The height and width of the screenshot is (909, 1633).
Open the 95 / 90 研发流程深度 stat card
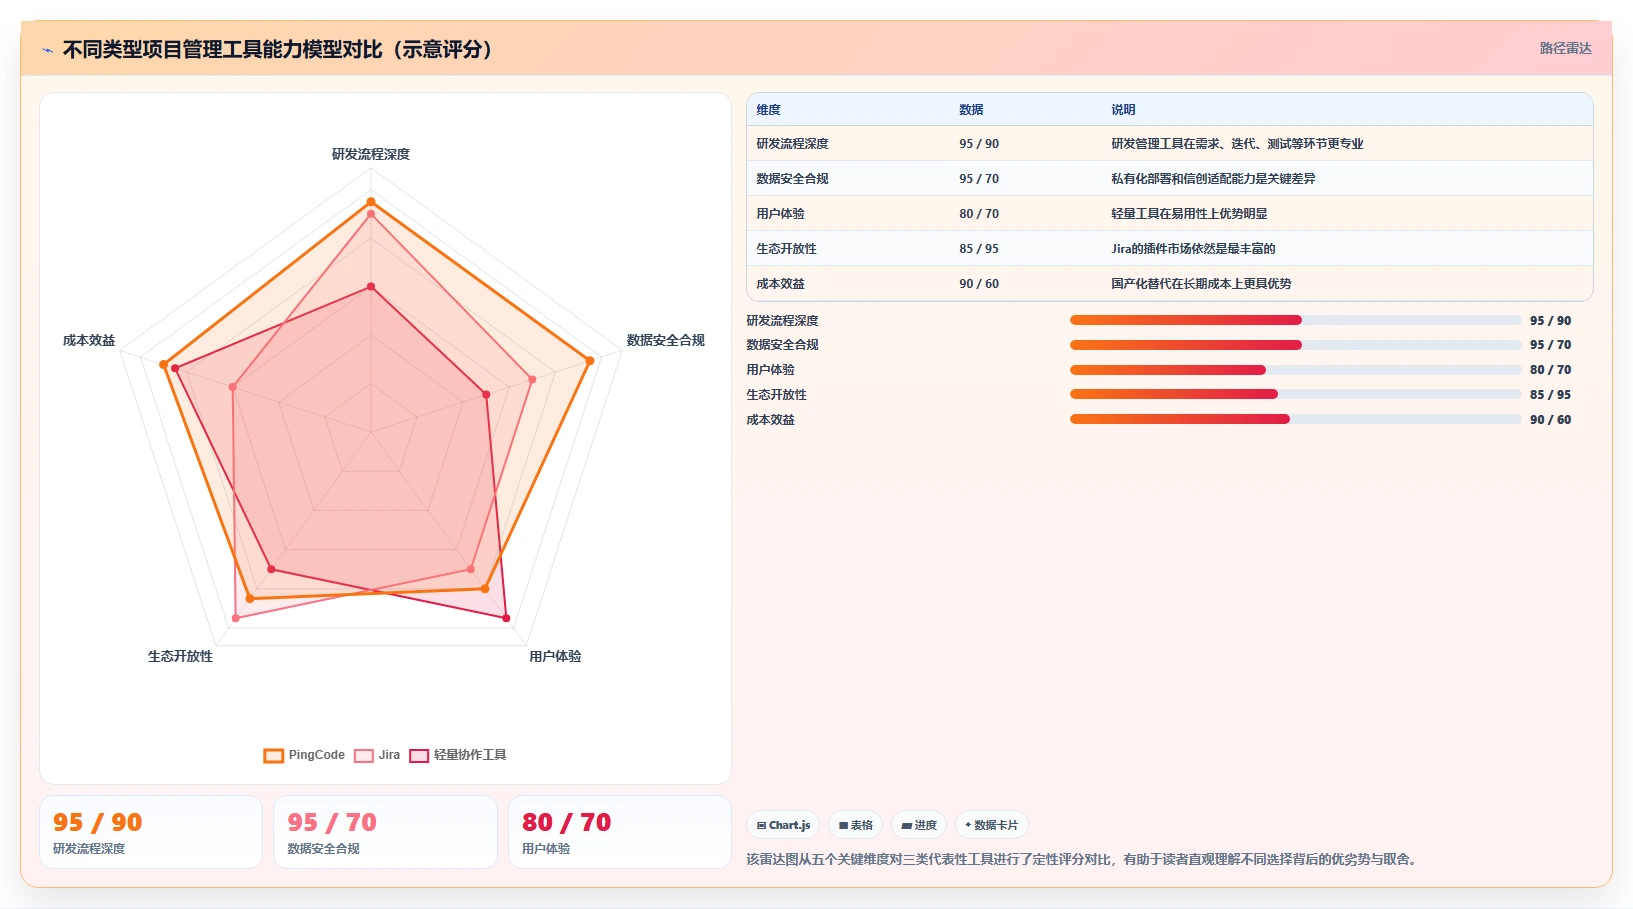point(151,832)
